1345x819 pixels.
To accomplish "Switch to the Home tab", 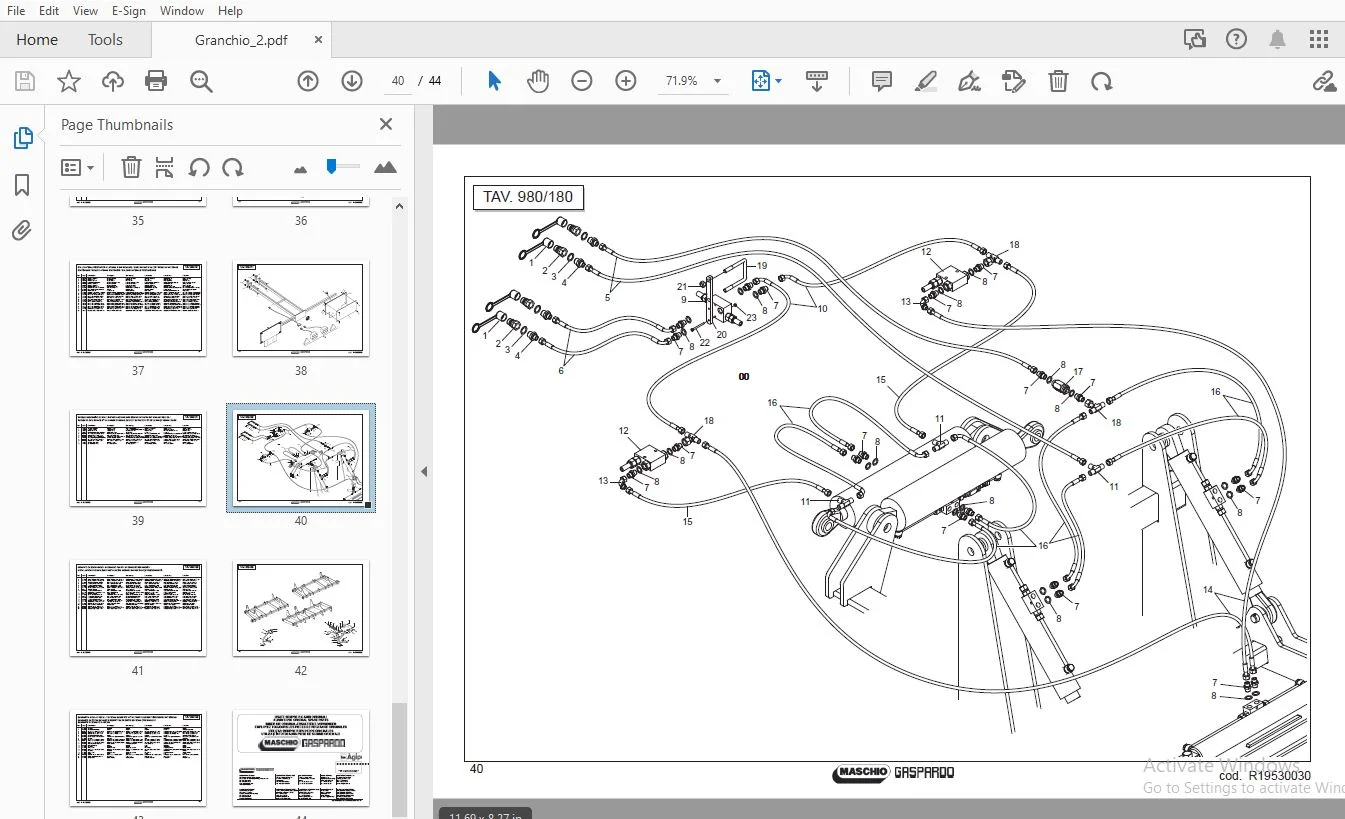I will 37,40.
